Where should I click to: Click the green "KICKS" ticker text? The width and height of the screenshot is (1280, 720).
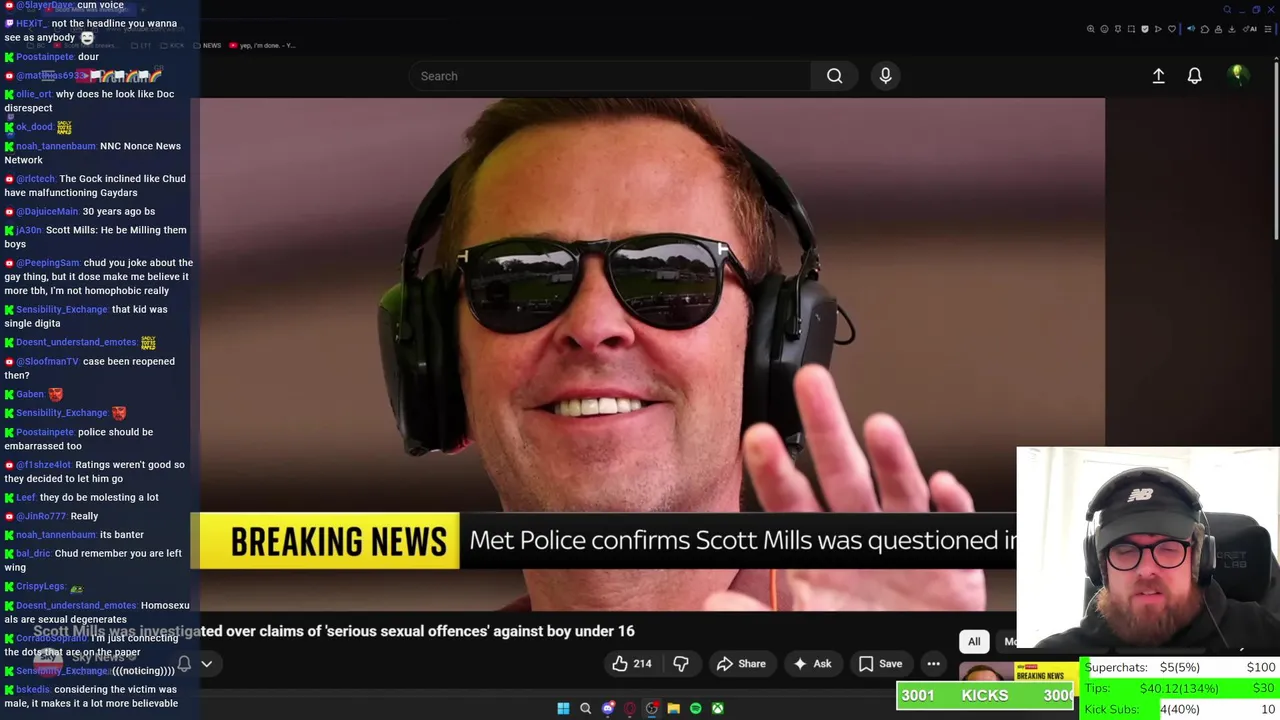pyautogui.click(x=985, y=695)
